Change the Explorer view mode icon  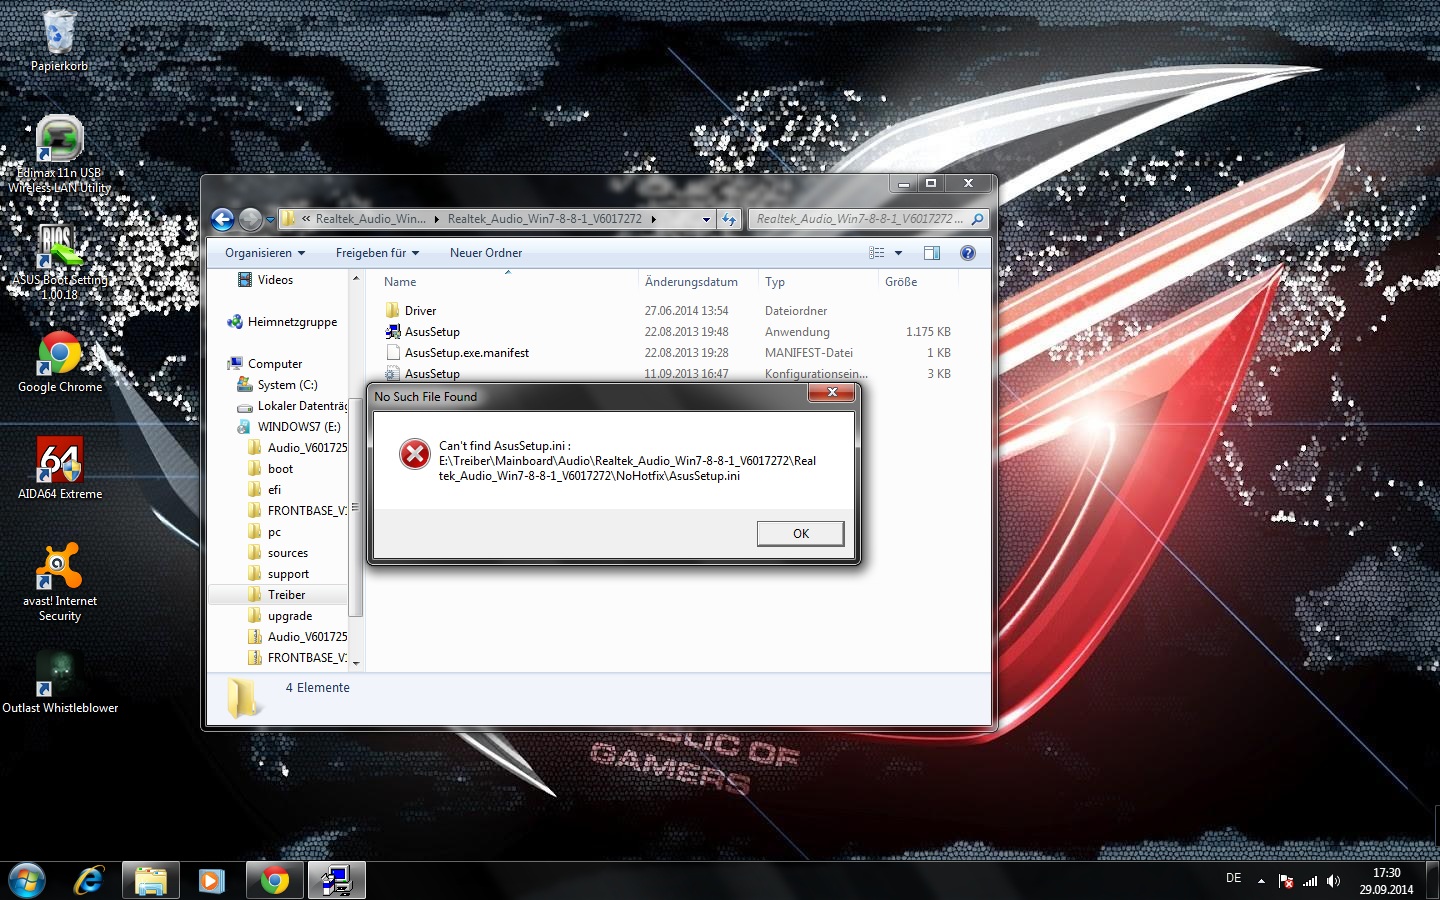877,253
